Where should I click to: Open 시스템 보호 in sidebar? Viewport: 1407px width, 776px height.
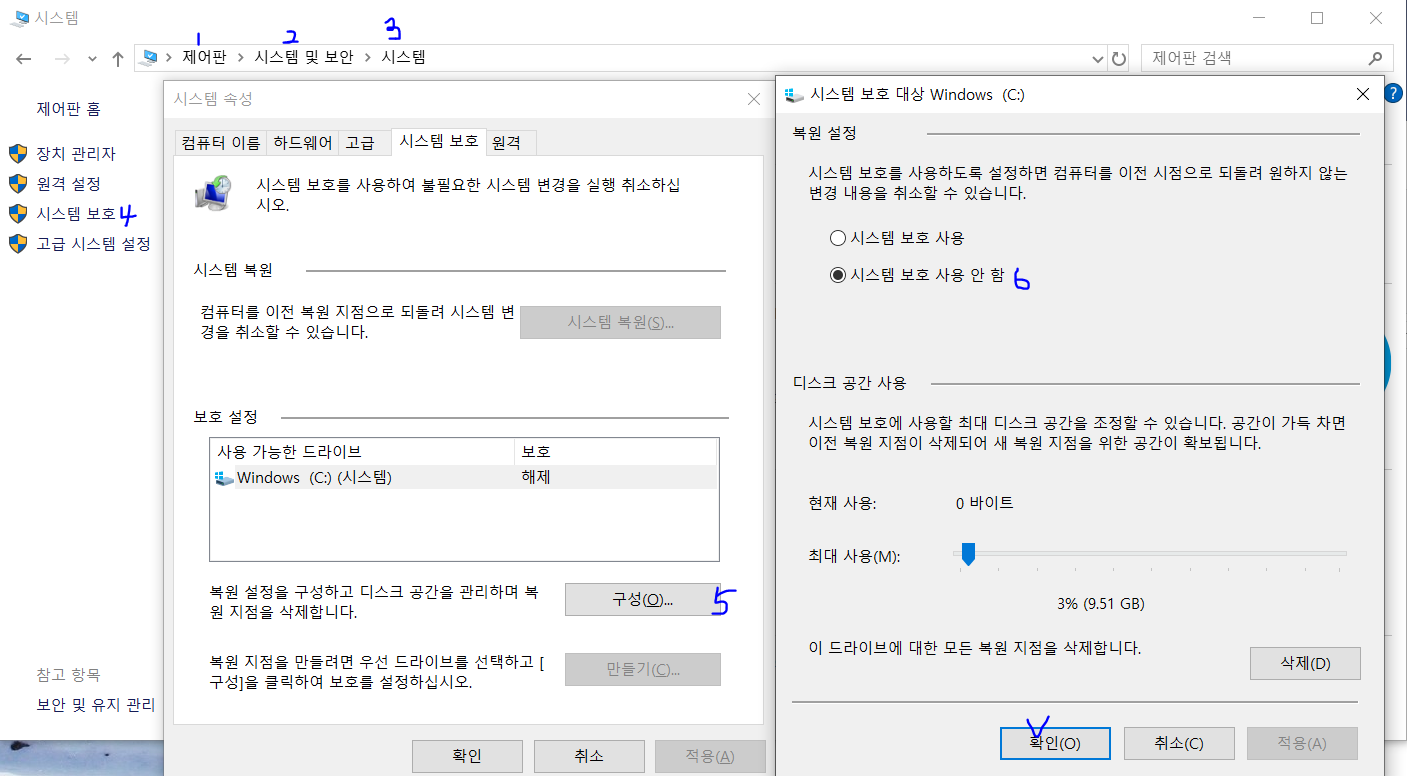[76, 213]
